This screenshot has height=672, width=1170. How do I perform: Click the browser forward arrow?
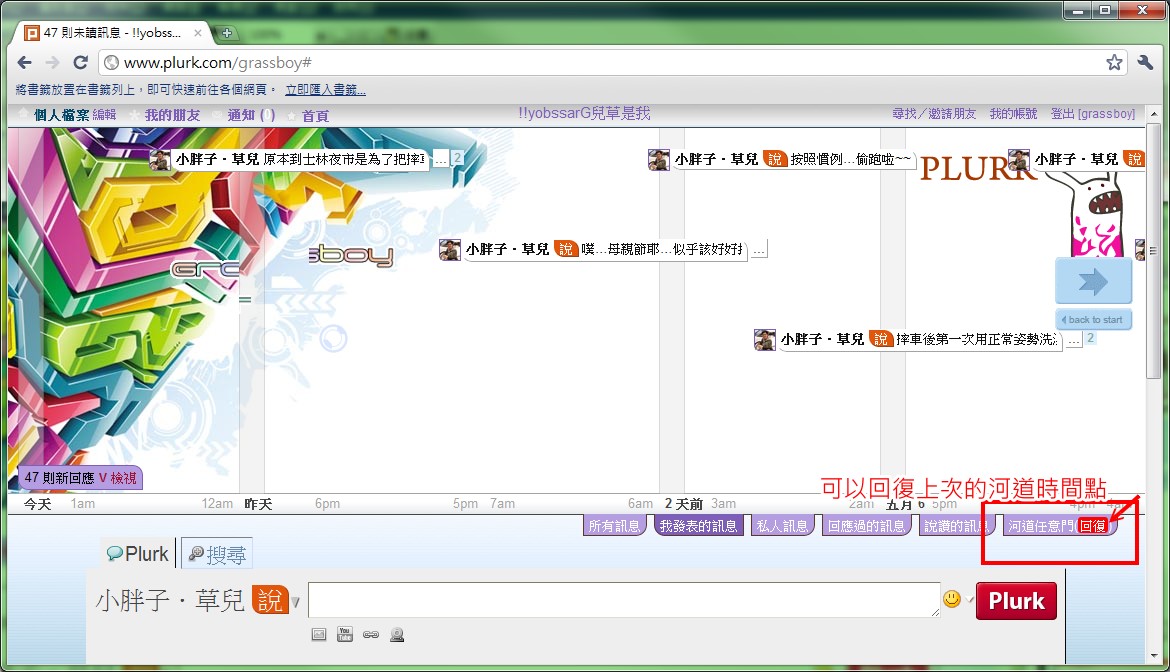[52, 63]
